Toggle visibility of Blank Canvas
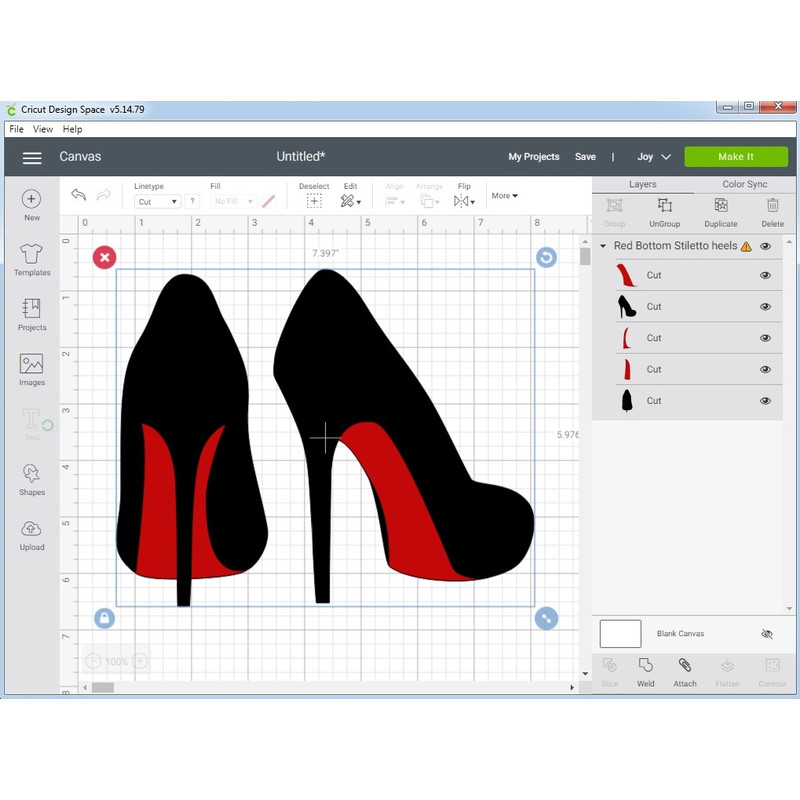 pyautogui.click(x=767, y=633)
